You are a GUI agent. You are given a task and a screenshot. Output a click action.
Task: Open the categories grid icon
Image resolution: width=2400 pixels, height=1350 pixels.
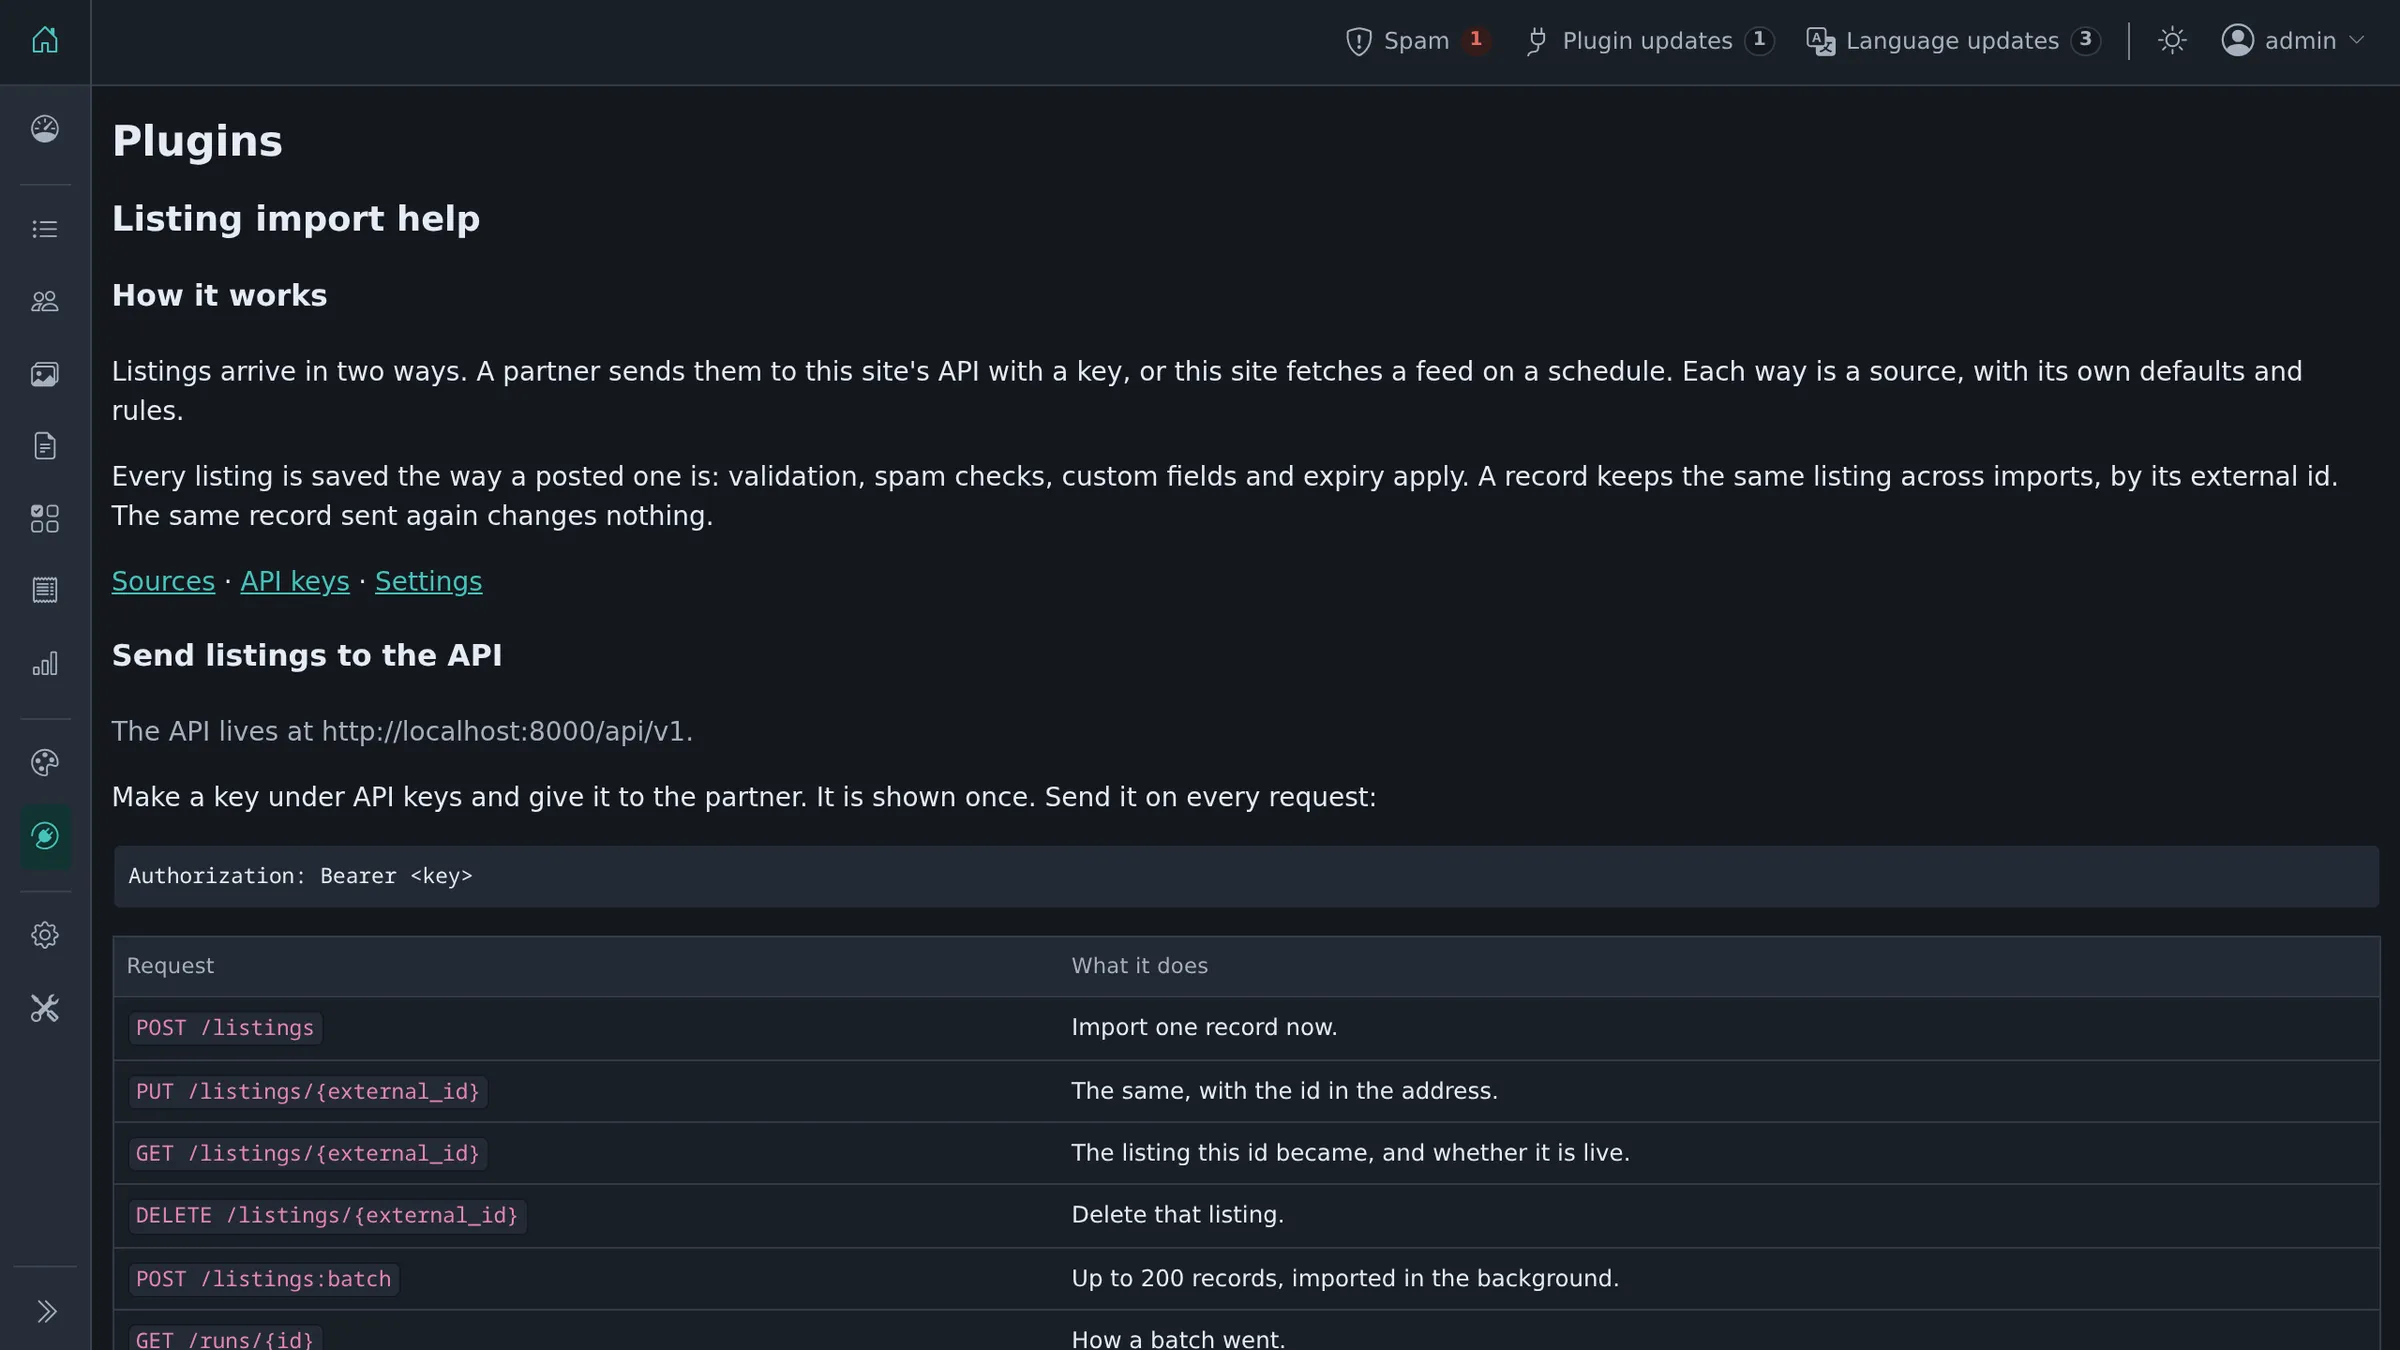pos(45,518)
